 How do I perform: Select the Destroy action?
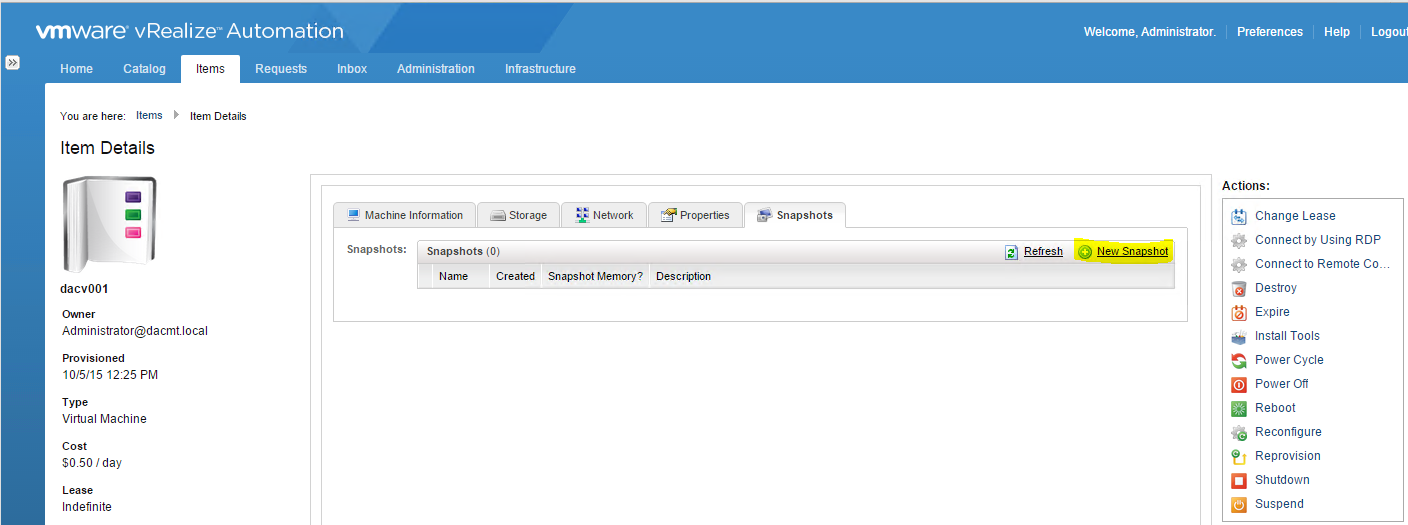tap(1276, 288)
